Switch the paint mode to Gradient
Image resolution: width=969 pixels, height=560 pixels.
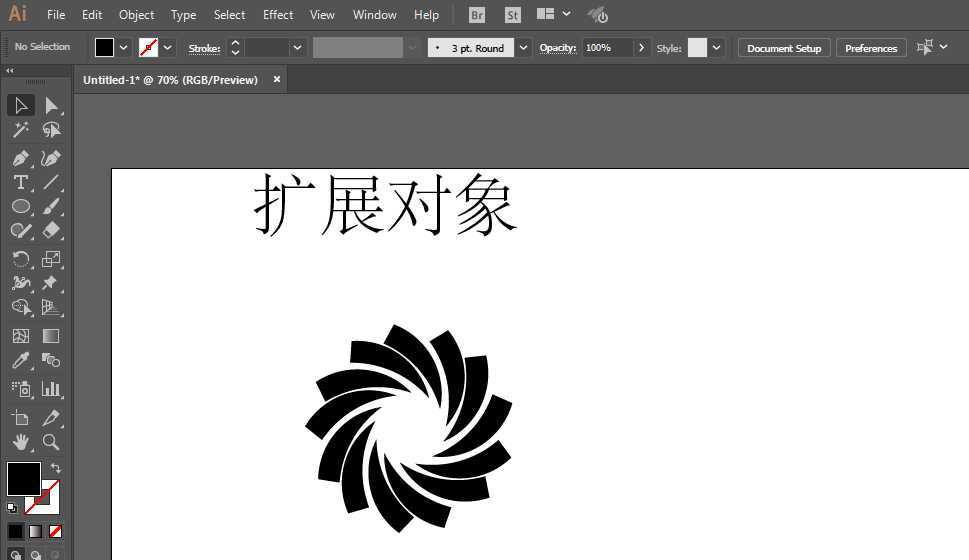pos(35,531)
